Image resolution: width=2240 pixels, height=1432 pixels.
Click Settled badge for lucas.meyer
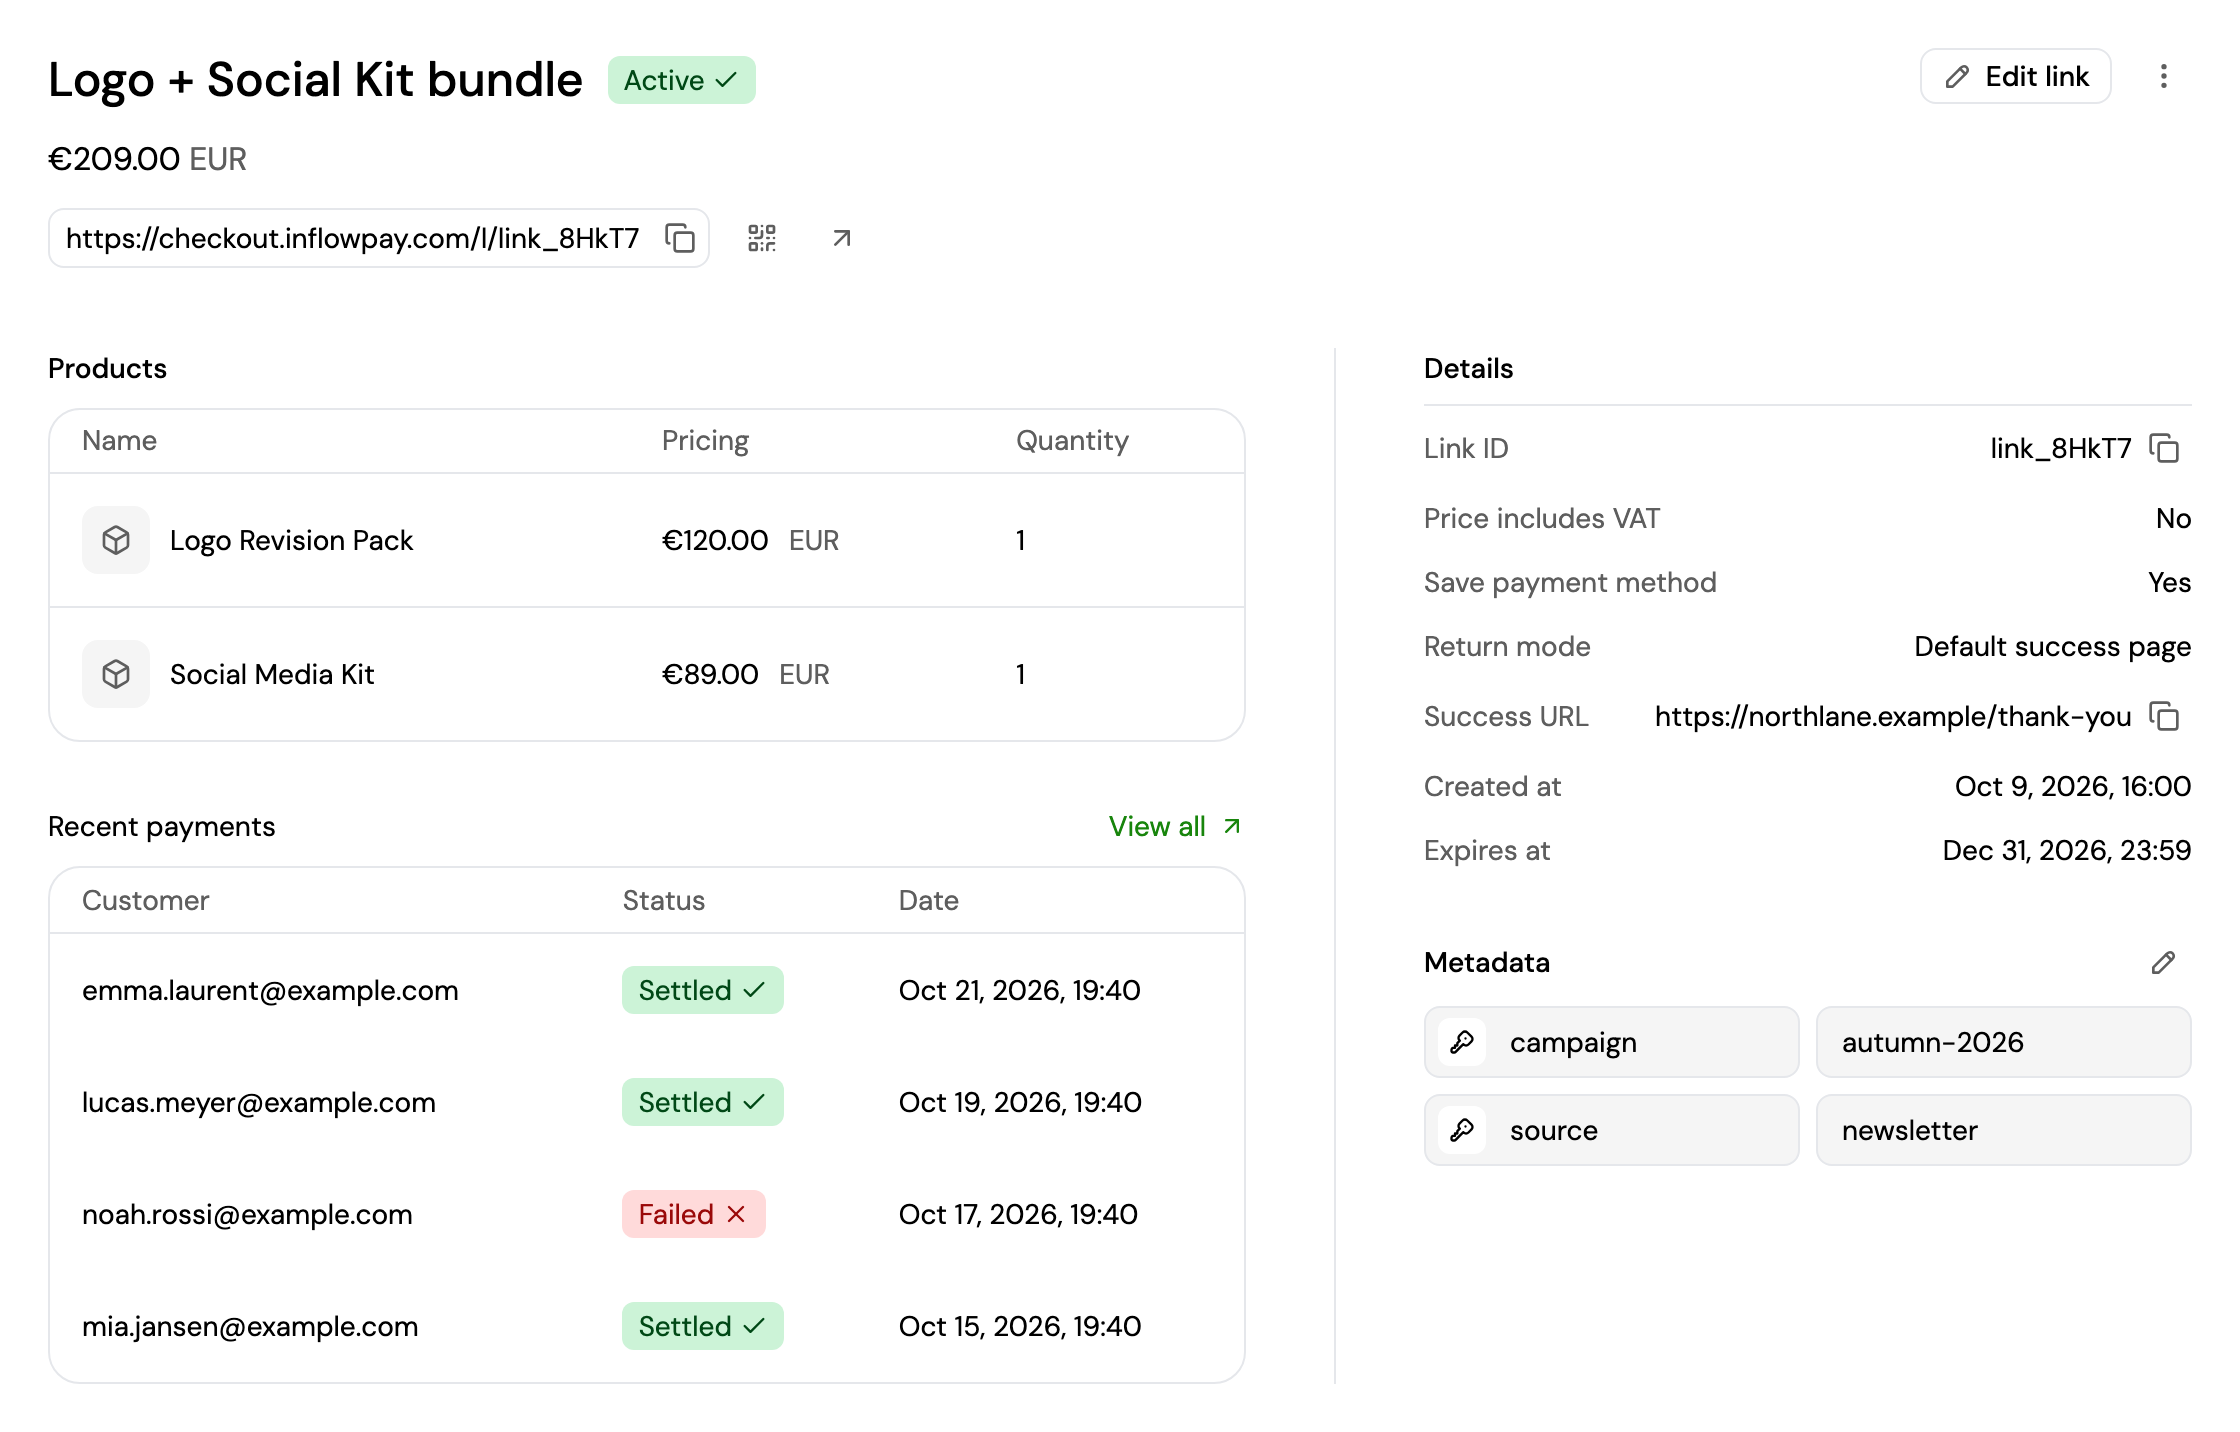[x=702, y=1102]
